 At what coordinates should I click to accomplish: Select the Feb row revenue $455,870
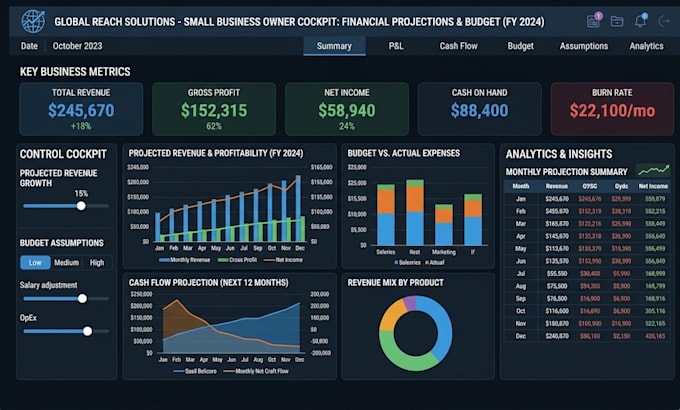[557, 211]
